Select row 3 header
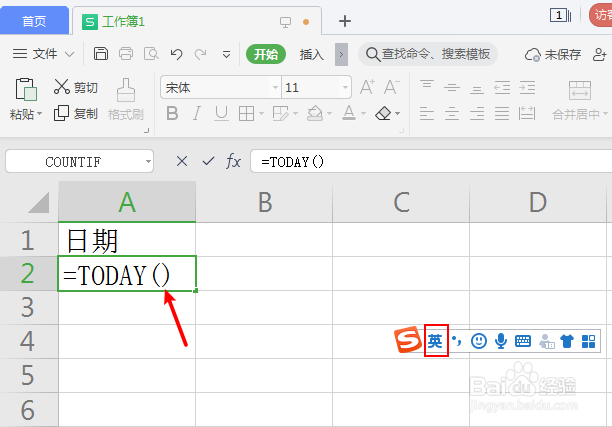612x427 pixels. tap(29, 308)
